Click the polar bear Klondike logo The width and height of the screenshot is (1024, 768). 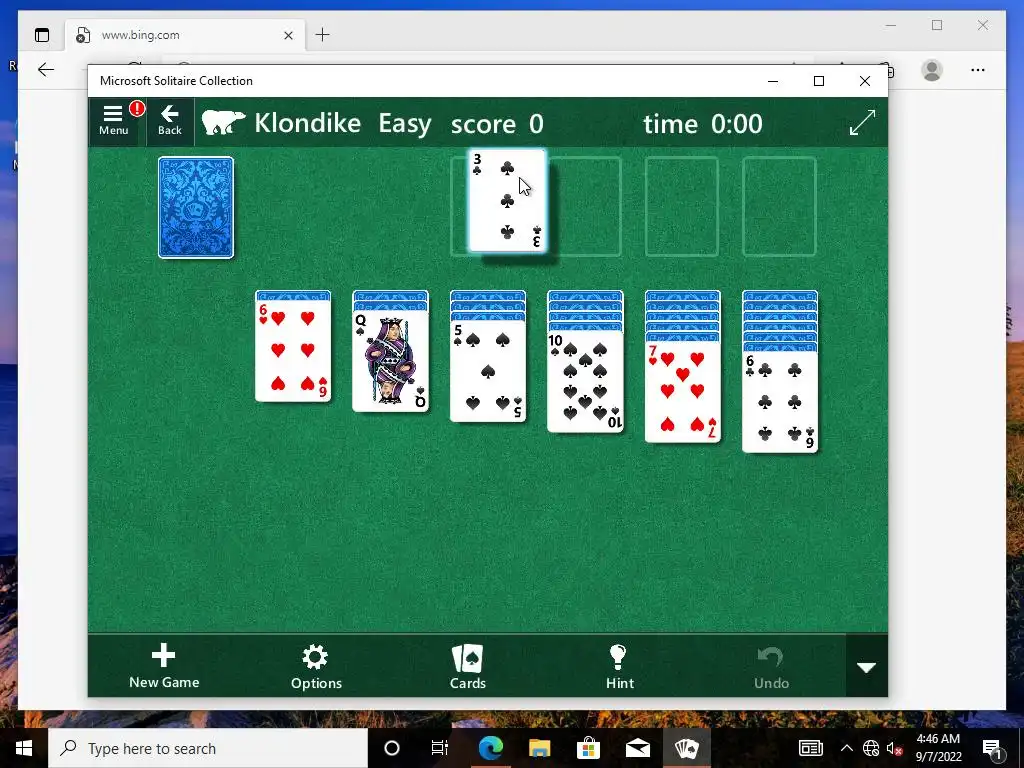(223, 122)
